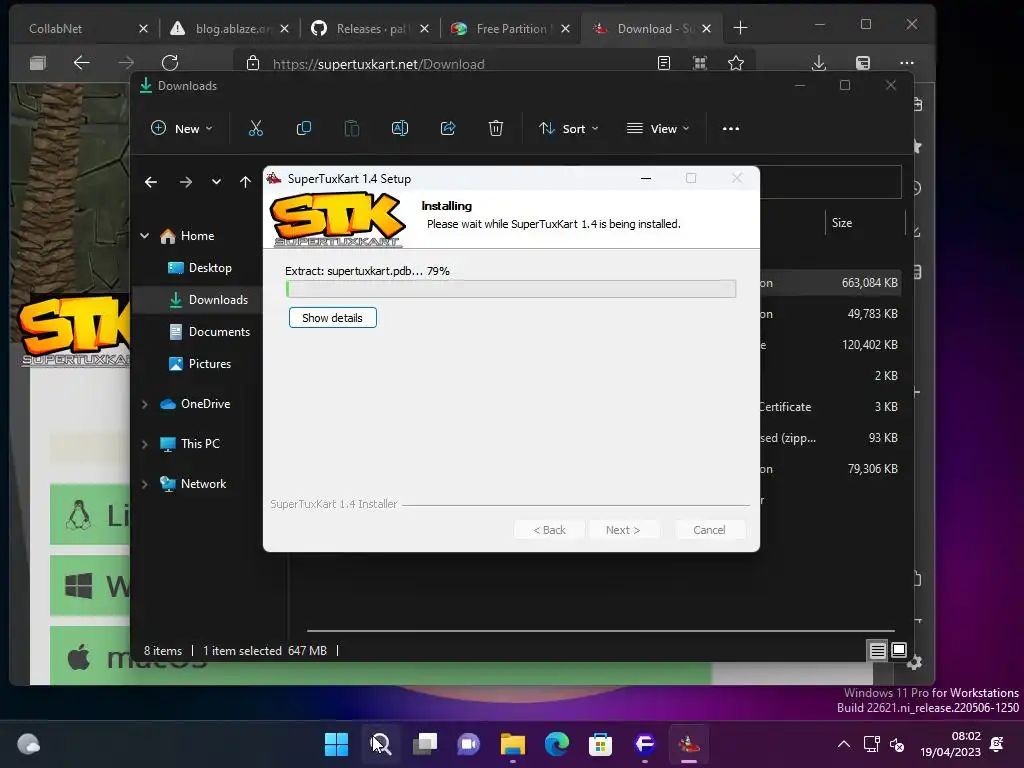This screenshot has width=1024, height=768.
Task: Switch to the Free Partition browser tab
Action: pos(511,29)
